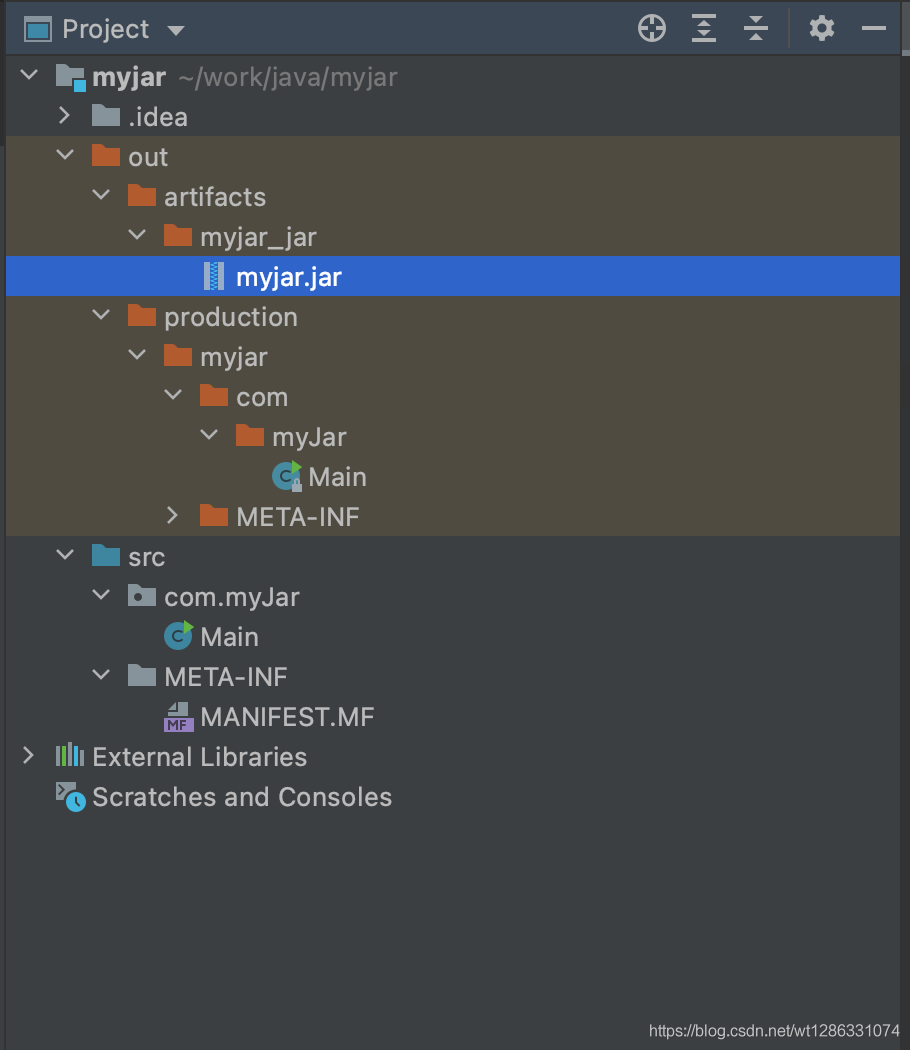Screen dimensions: 910x1050
Task: Click the MANIFEST.MF file icon
Action: [178, 717]
